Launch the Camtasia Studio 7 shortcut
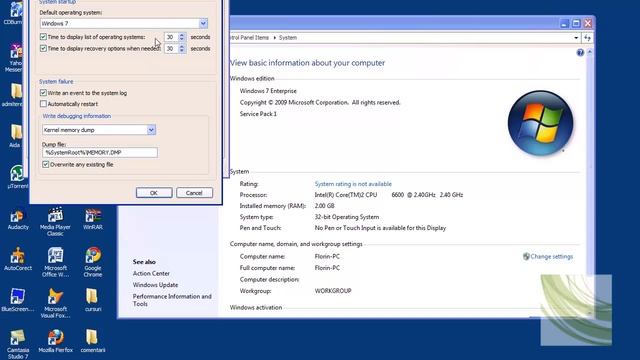This screenshot has width=640, height=360. pos(18,344)
